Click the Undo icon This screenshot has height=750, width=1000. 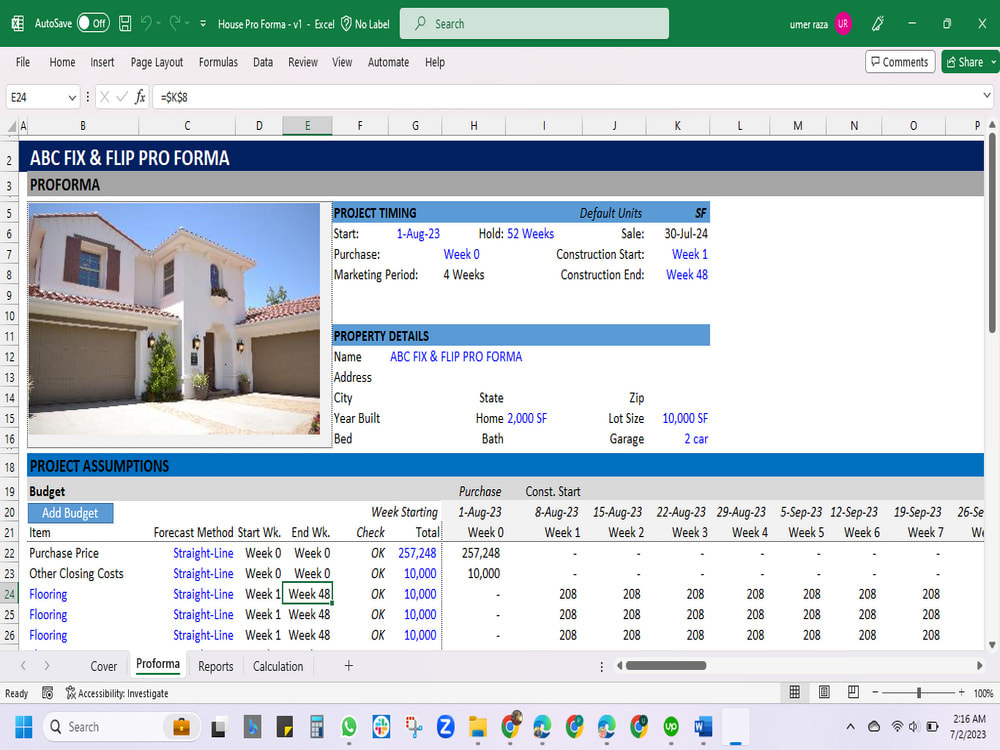[x=147, y=23]
